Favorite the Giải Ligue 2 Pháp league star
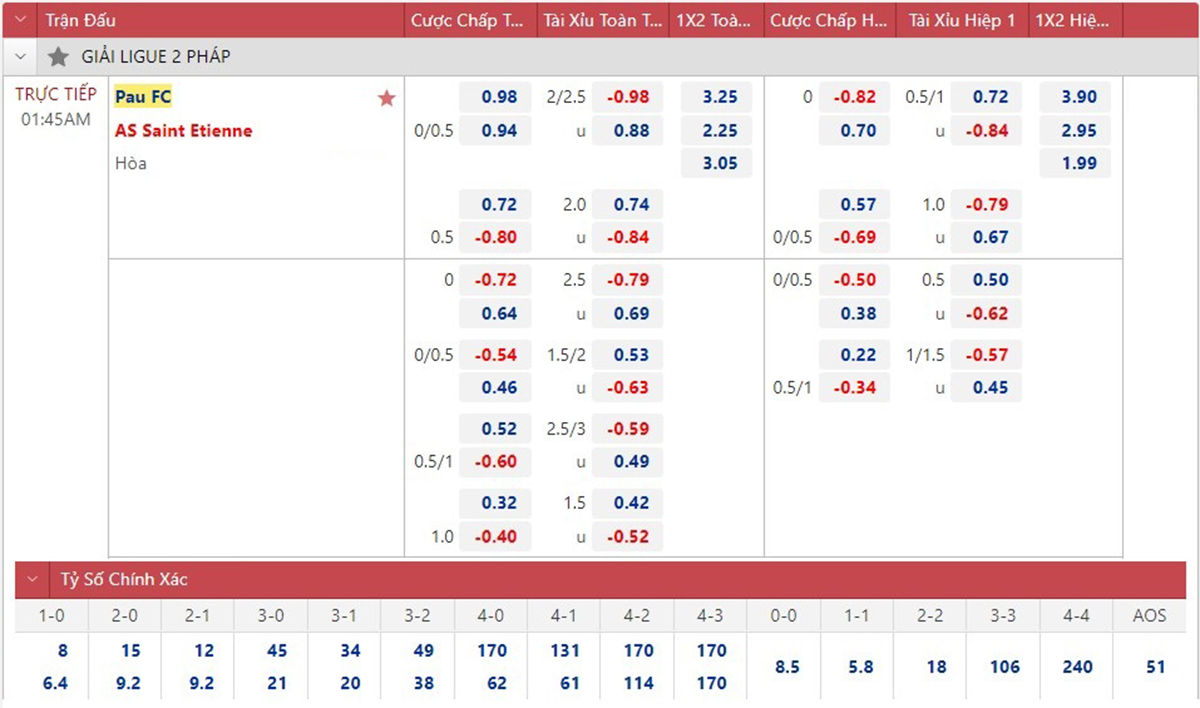Screen dimensions: 1200x708 click(58, 57)
